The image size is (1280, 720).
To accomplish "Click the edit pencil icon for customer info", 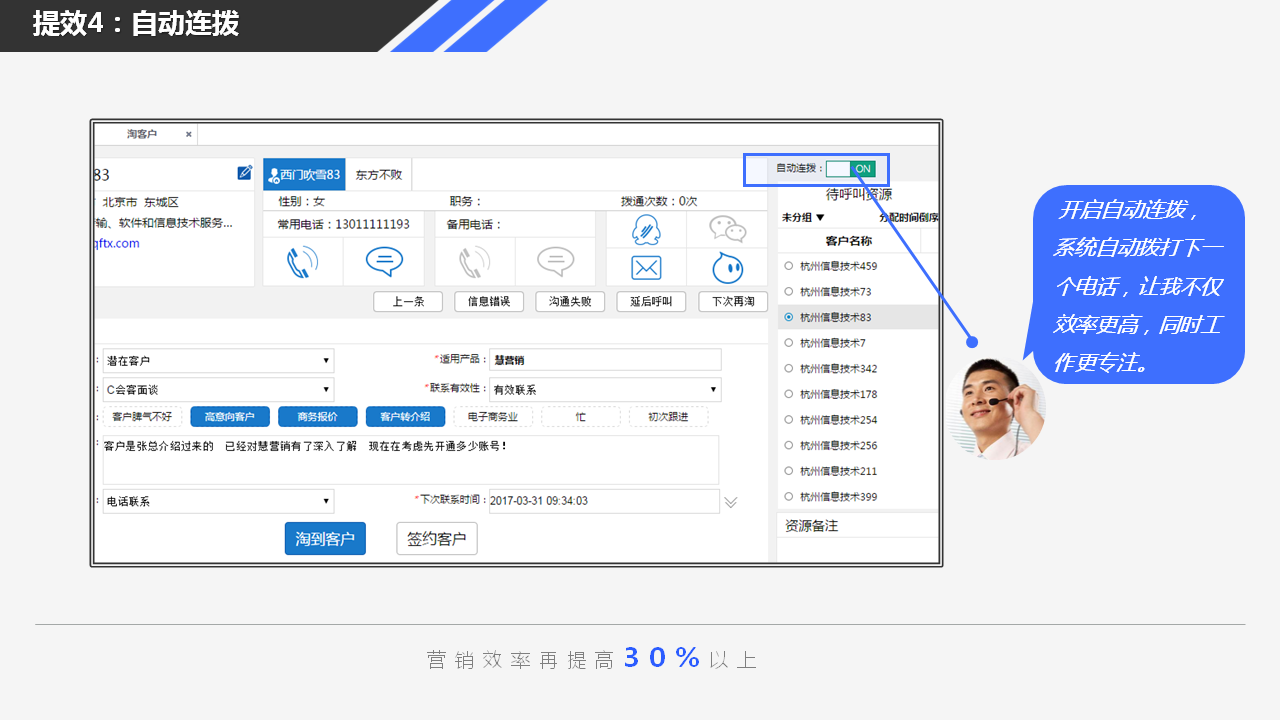I will [x=245, y=173].
